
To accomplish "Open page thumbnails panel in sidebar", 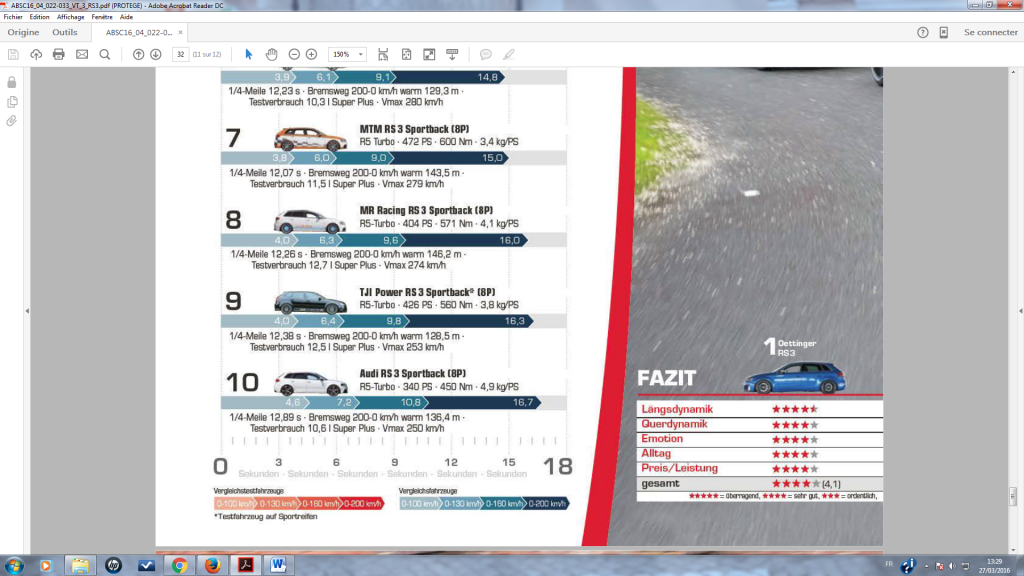I will coord(12,101).
